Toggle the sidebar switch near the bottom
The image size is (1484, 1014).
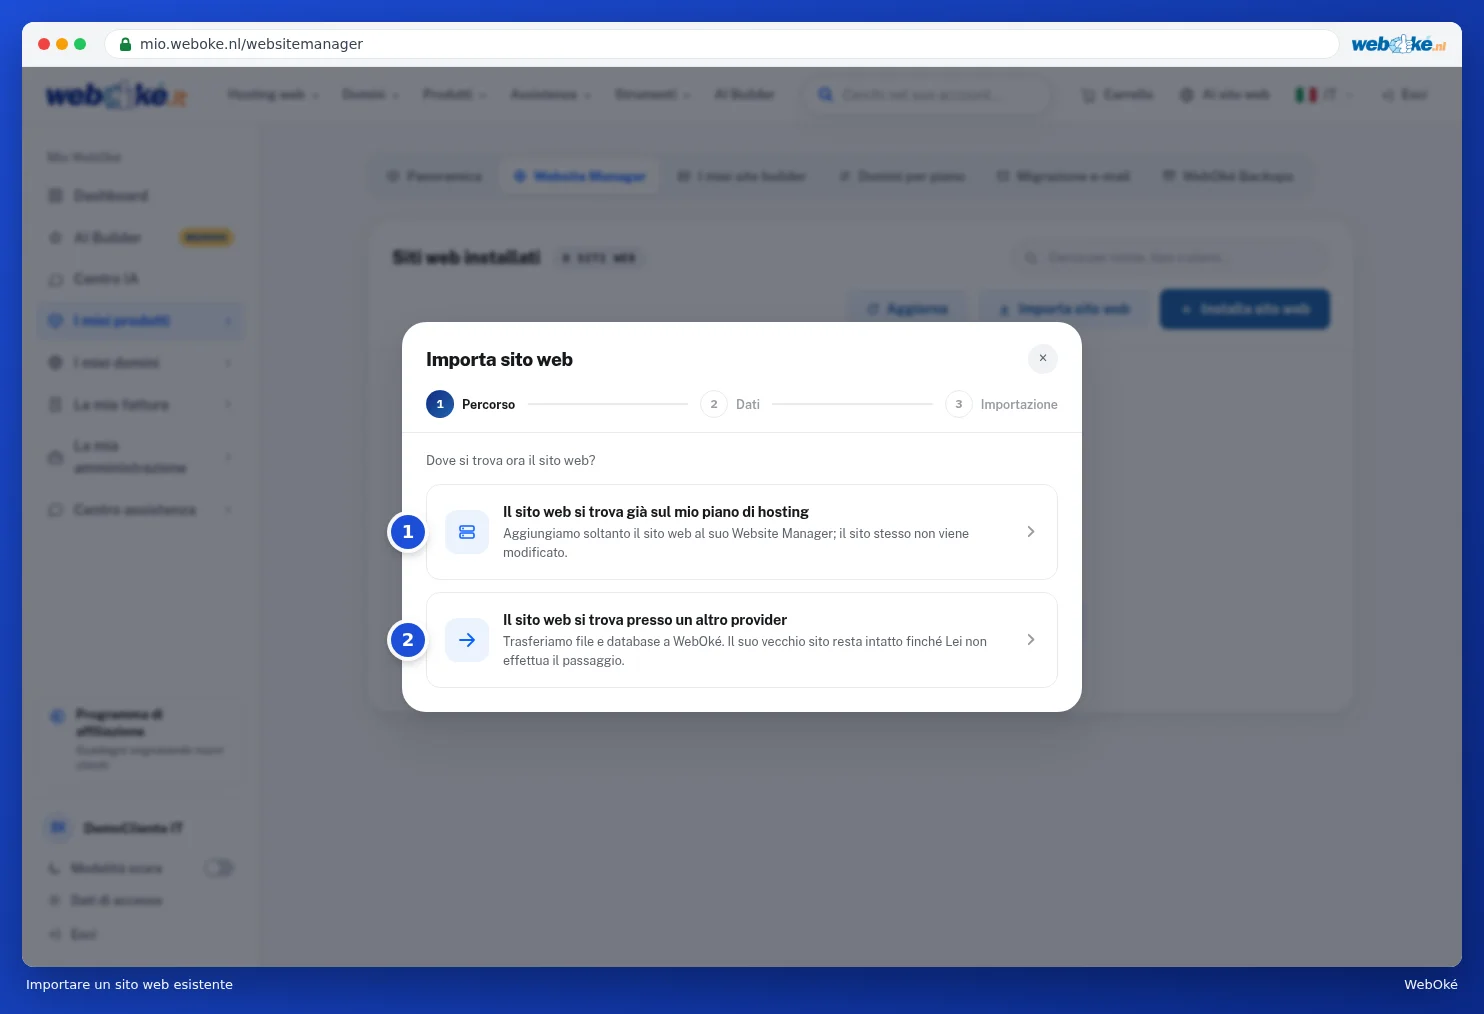coord(219,868)
